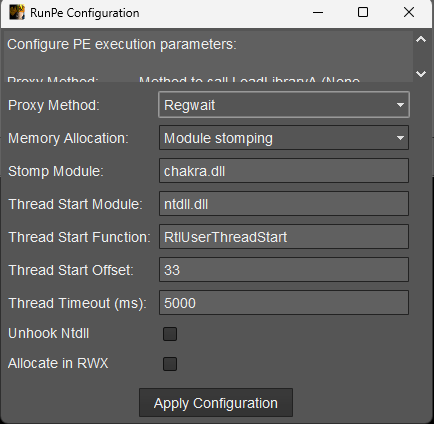The width and height of the screenshot is (434, 424).
Task: Maximize the RunPe Configuration window
Action: click(363, 13)
